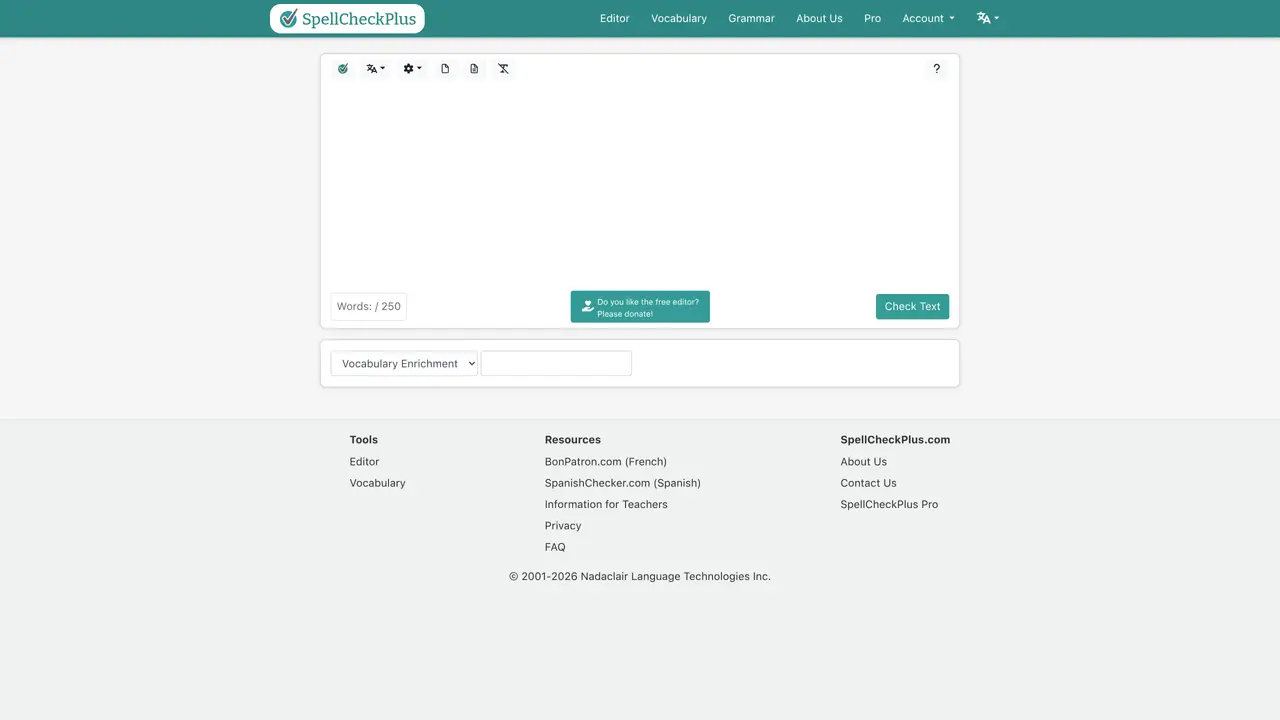Click inside the main text editor area
Screen dimensions: 1280x720
click(640, 185)
